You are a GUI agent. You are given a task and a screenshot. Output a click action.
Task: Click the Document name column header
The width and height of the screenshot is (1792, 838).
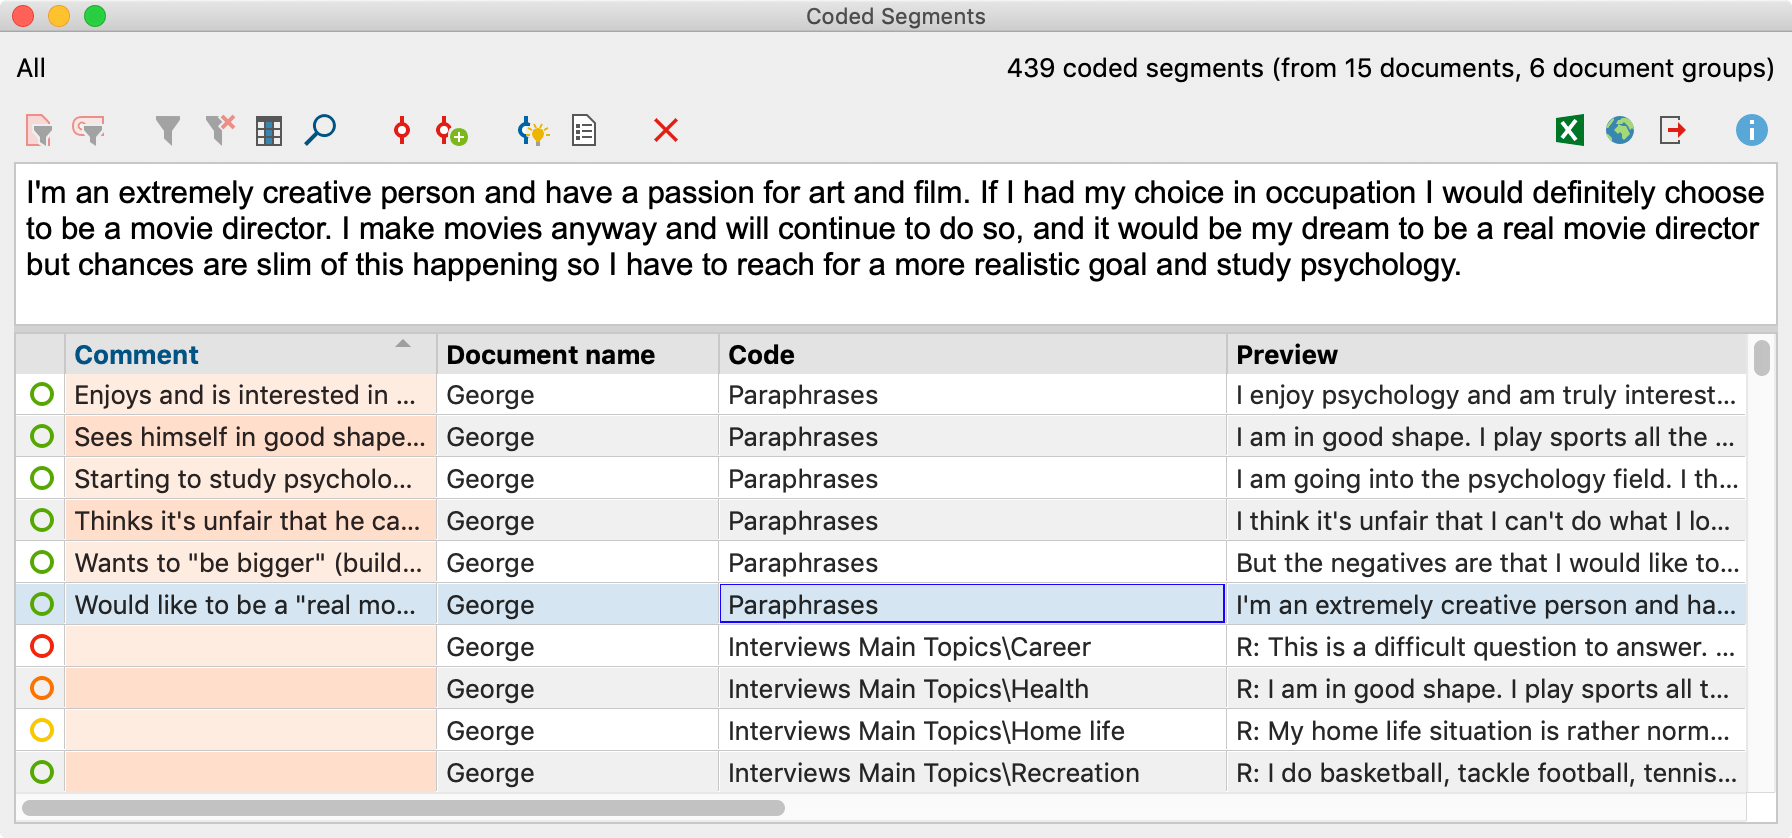pos(550,355)
